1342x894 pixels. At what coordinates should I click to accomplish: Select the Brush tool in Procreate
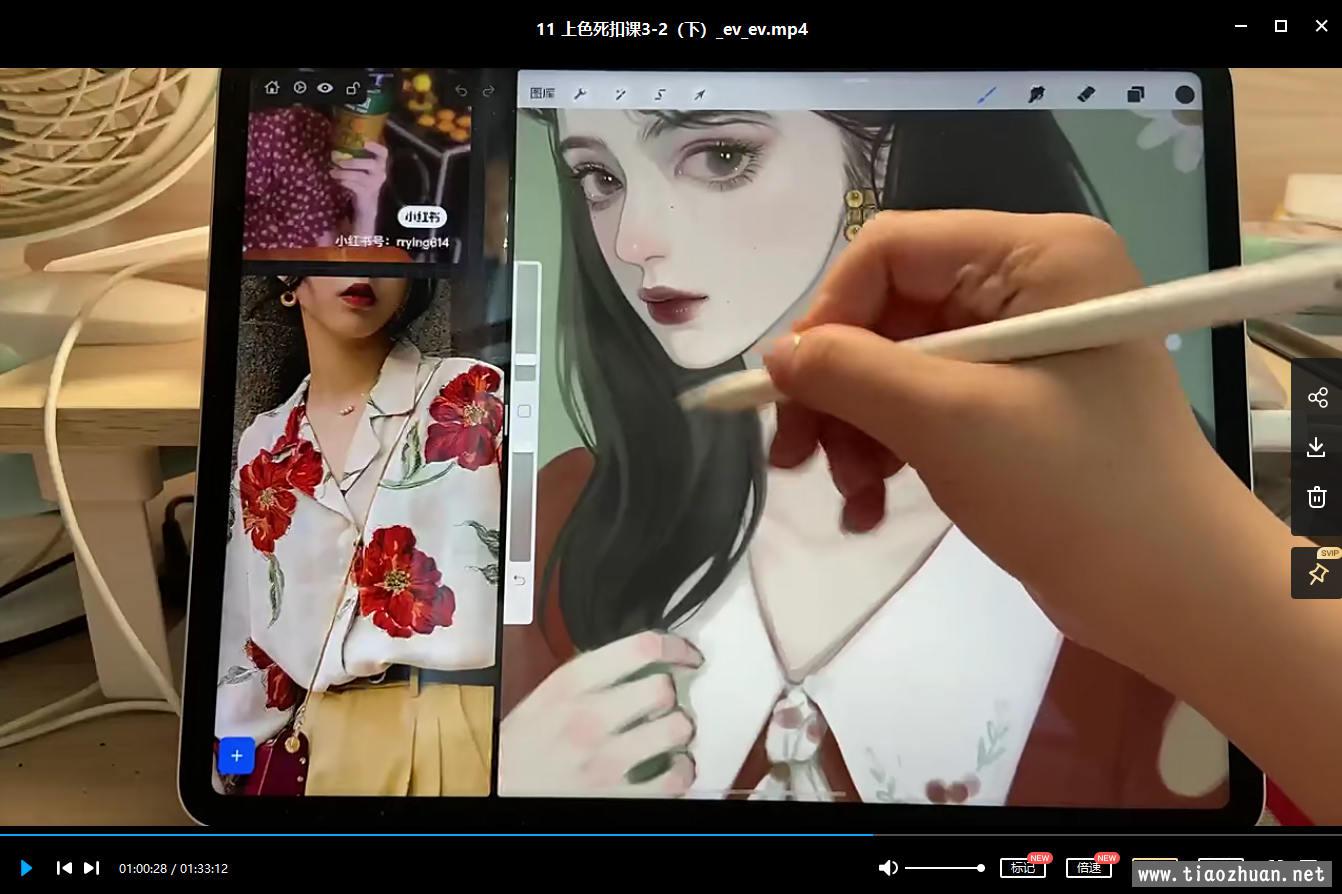(x=987, y=94)
